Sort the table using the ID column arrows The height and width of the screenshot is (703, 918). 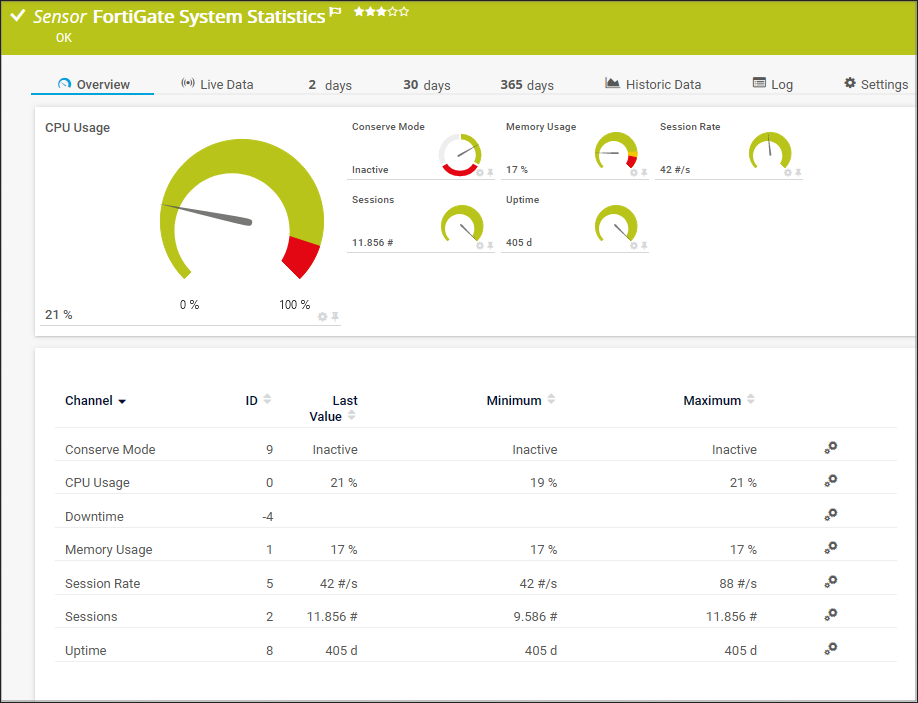click(267, 400)
